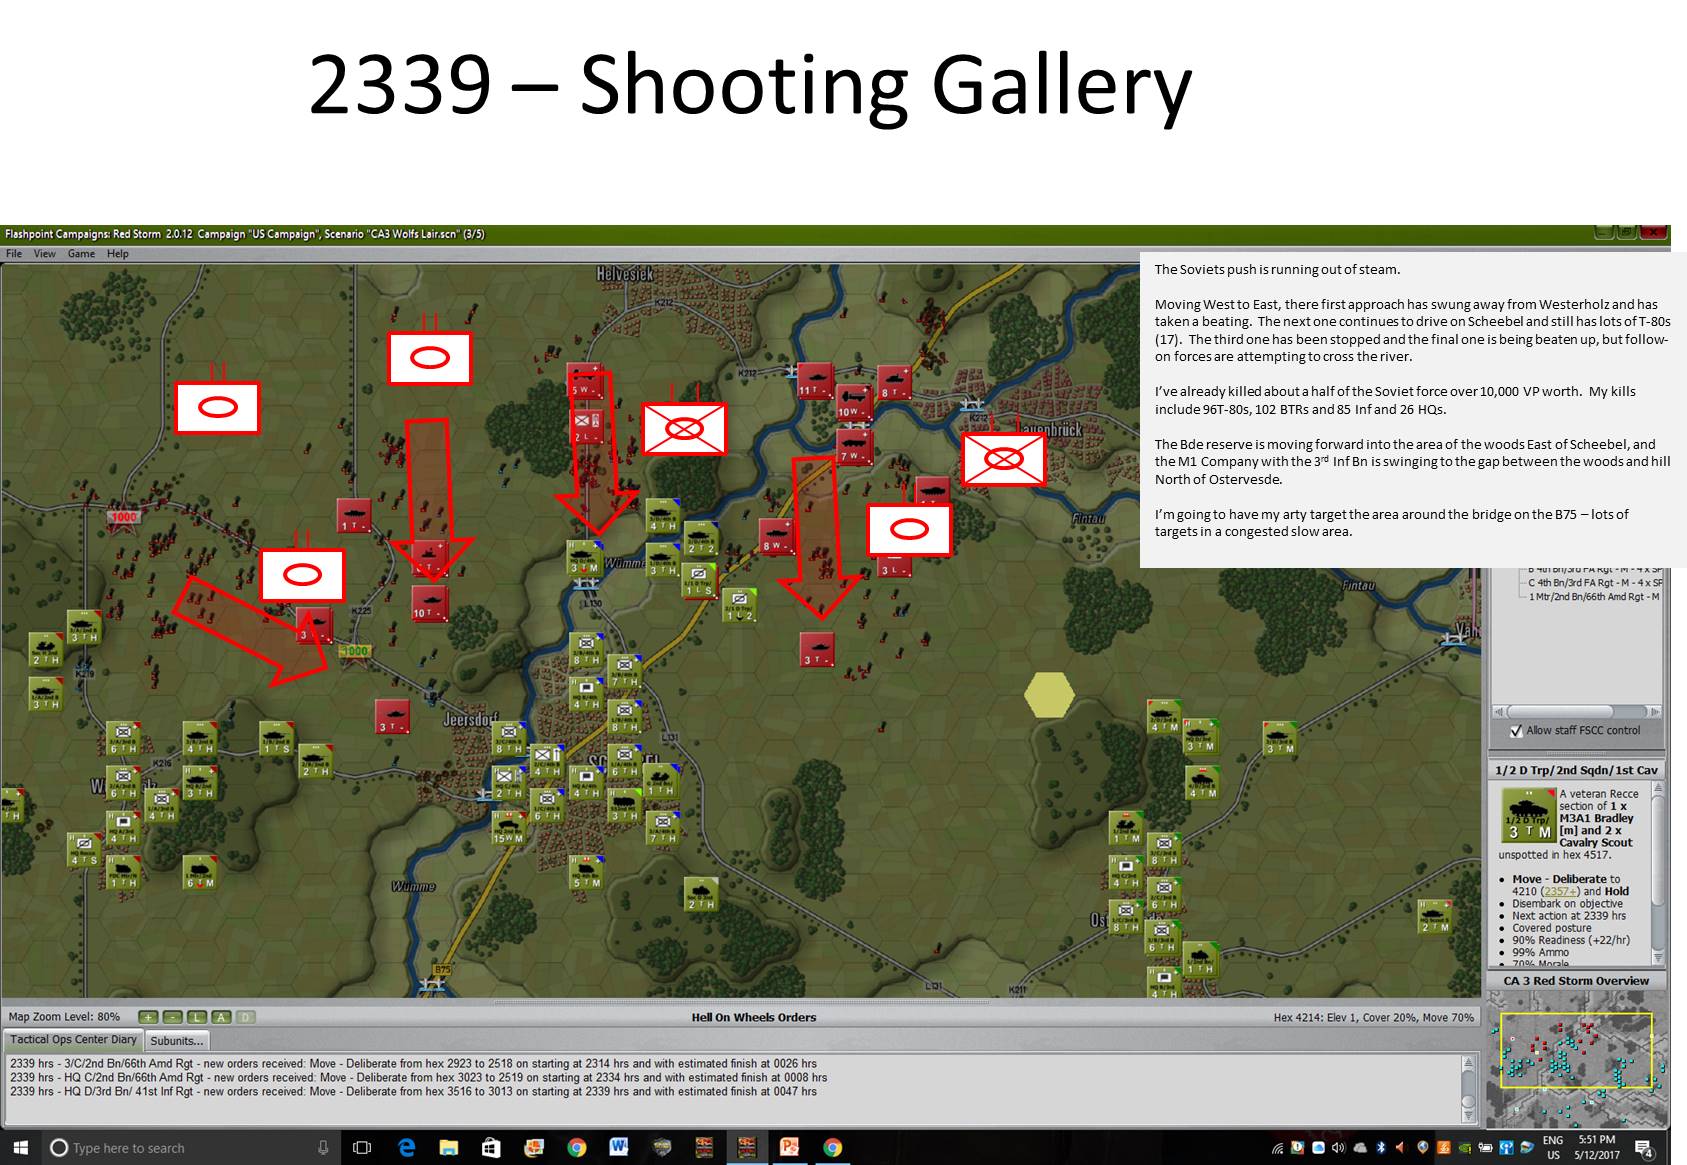
Task: Click the FSCC list scroll-left arrow
Action: [x=1499, y=712]
